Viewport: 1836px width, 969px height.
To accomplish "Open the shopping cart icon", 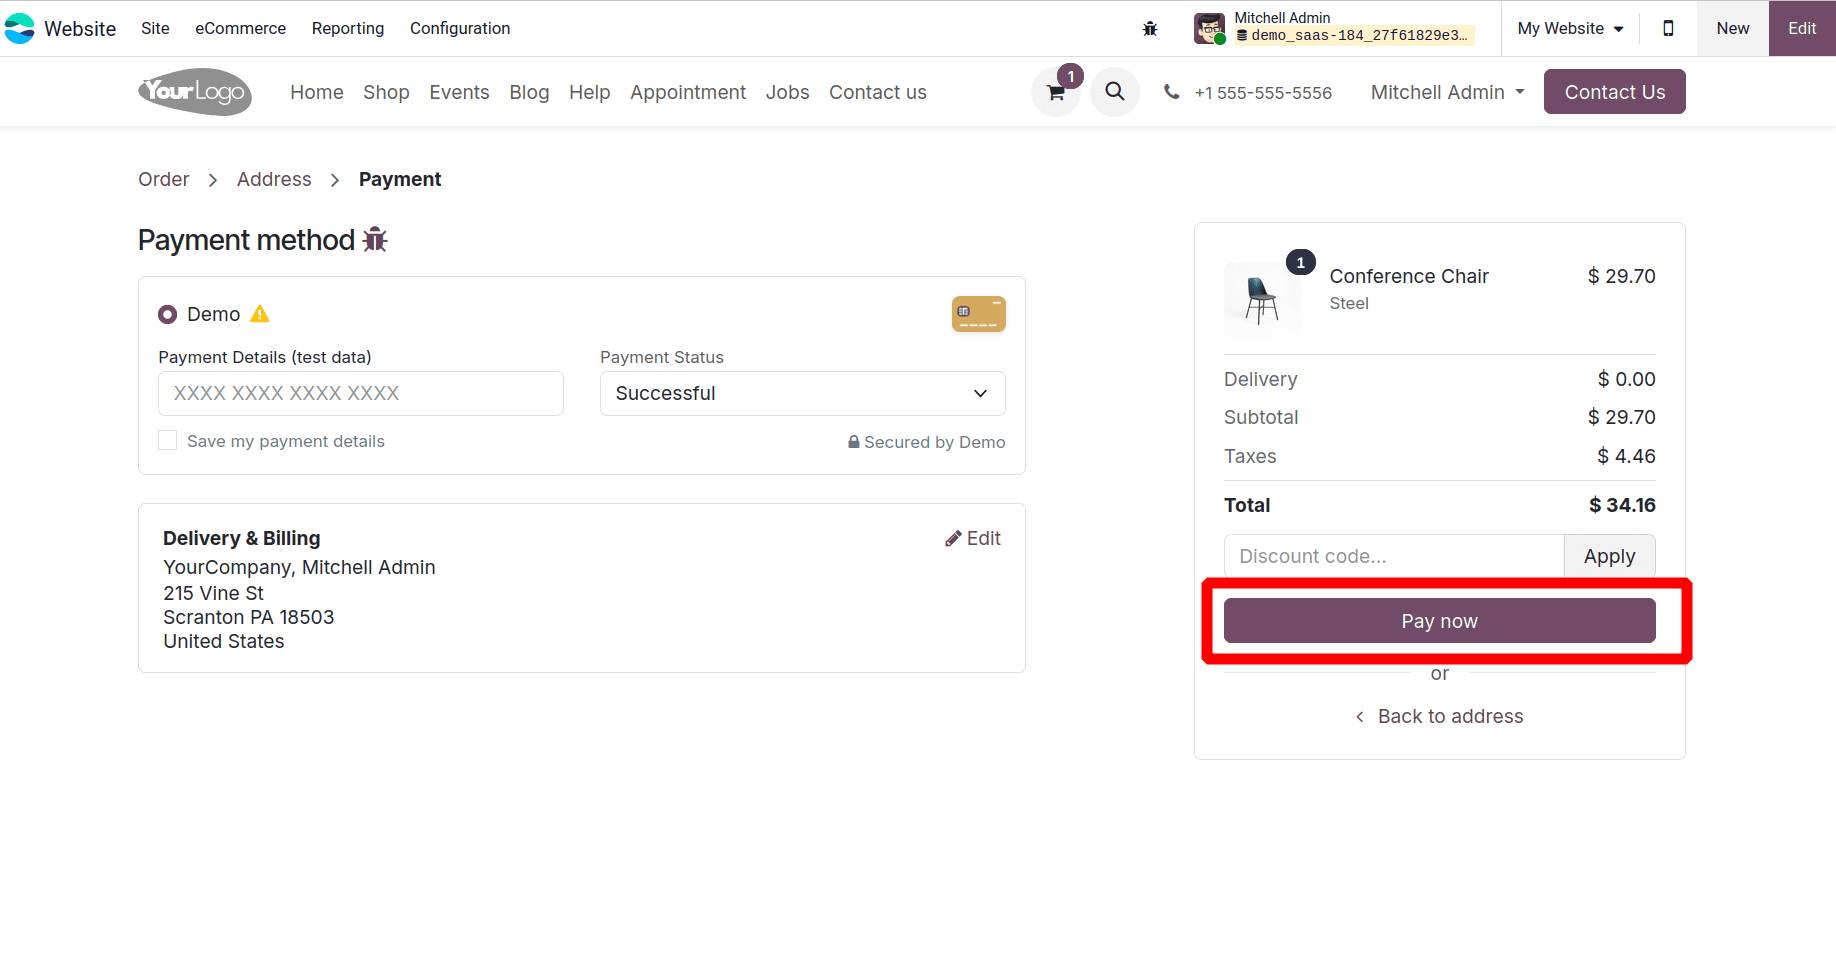I will pos(1055,91).
